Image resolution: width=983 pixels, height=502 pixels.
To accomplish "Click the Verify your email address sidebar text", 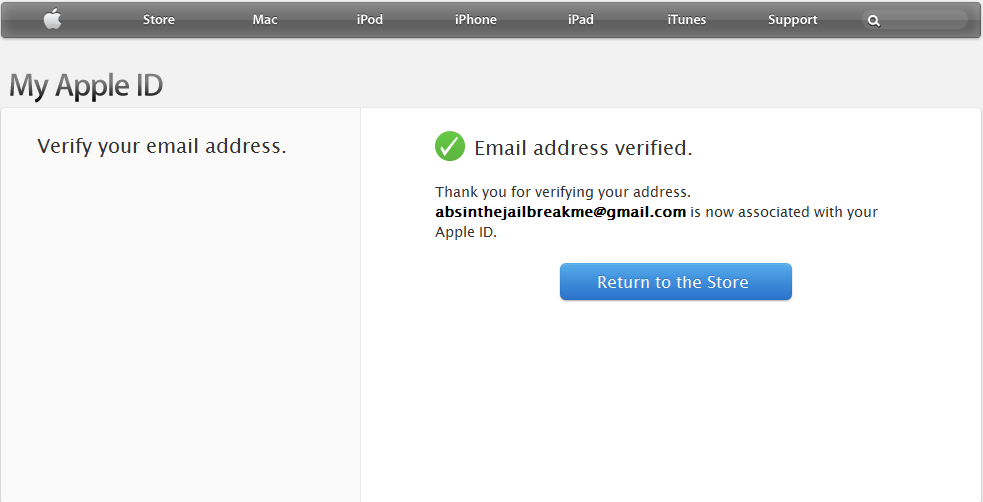I will 162,146.
